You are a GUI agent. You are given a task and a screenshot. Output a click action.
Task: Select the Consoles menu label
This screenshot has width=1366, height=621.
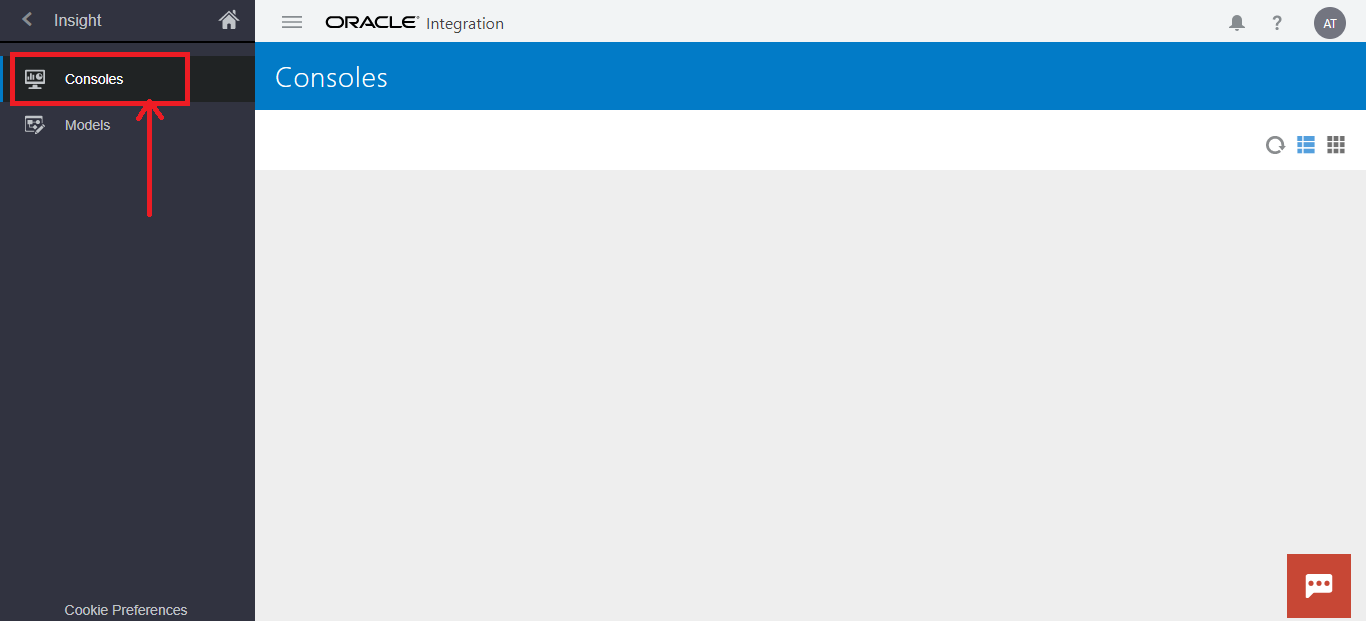point(94,79)
